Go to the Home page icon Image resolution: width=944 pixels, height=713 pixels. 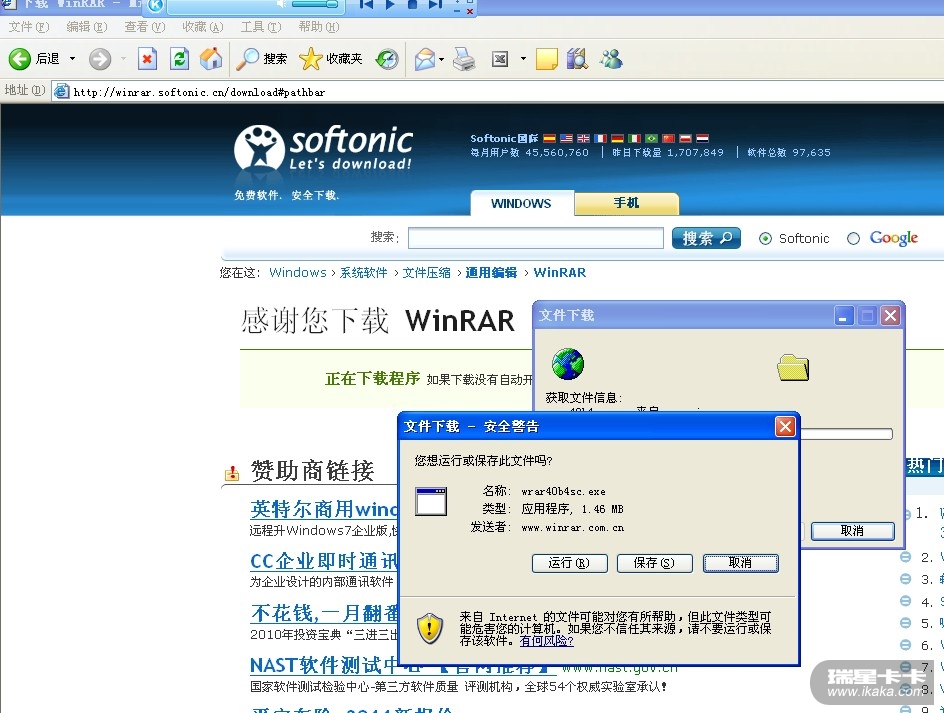tap(211, 58)
